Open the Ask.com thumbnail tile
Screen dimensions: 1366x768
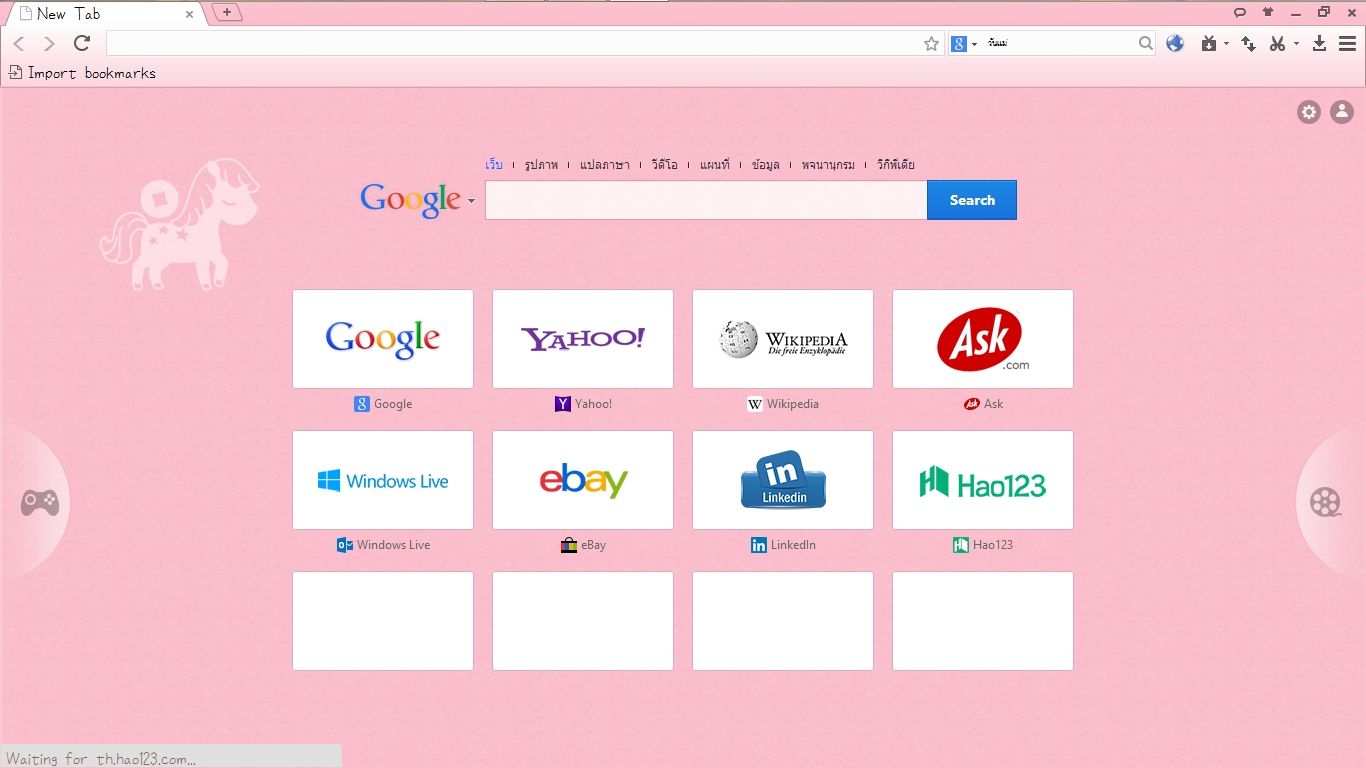point(983,339)
